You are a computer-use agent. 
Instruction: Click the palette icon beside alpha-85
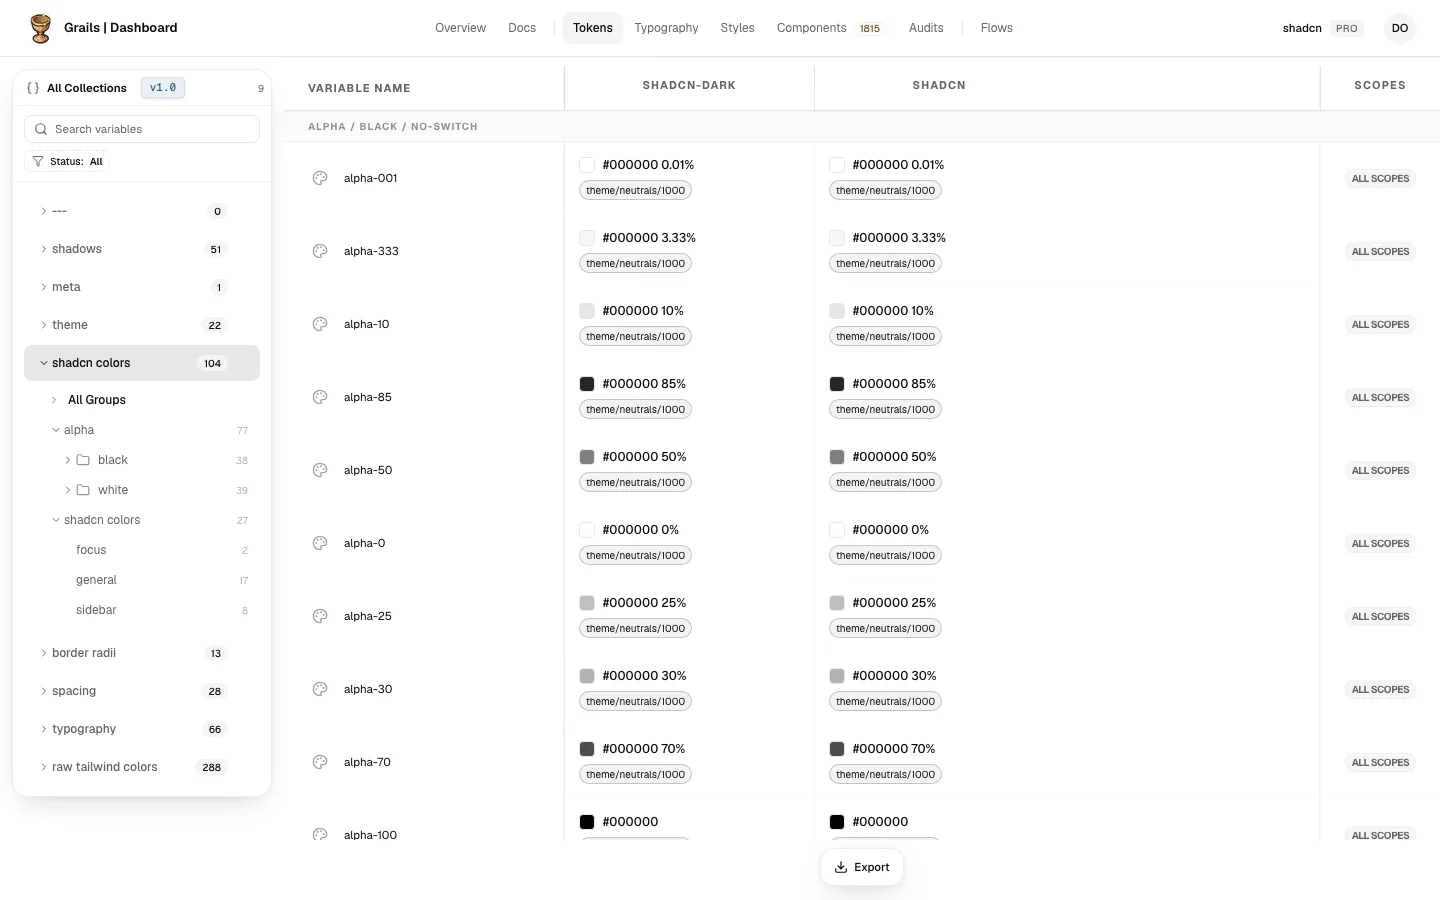coord(320,397)
